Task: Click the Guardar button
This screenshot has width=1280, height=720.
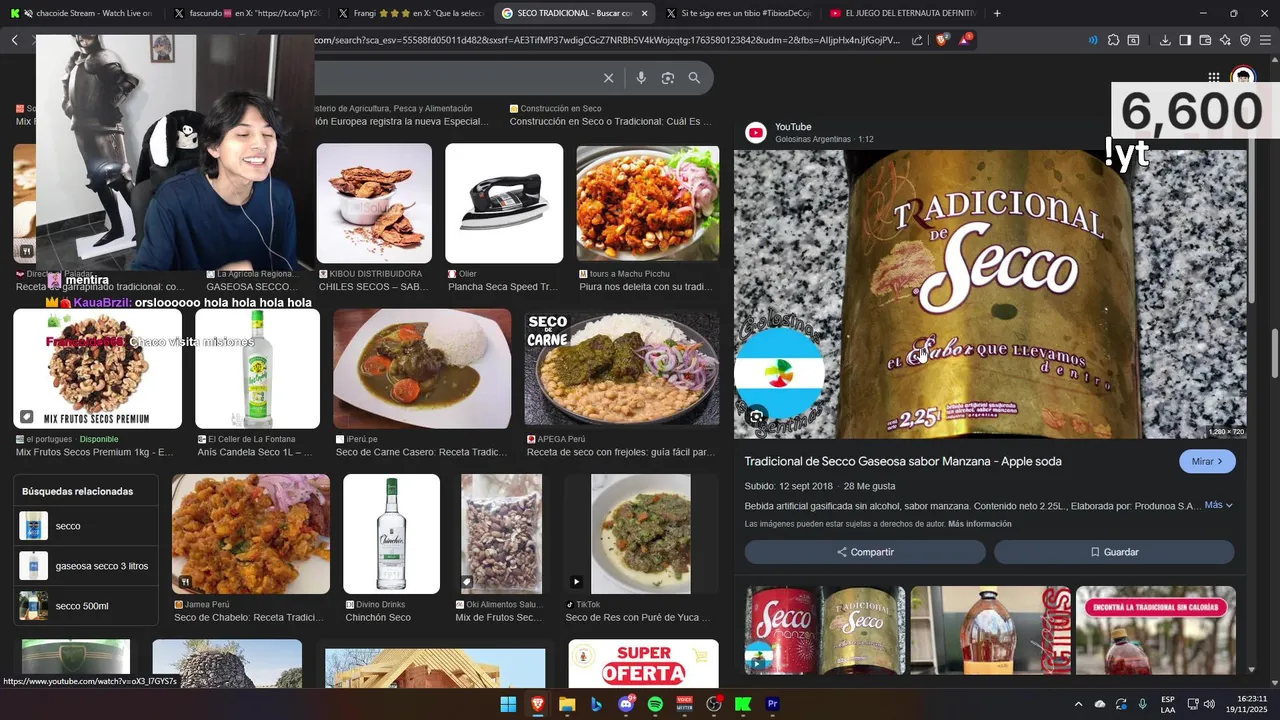Action: tap(1114, 552)
